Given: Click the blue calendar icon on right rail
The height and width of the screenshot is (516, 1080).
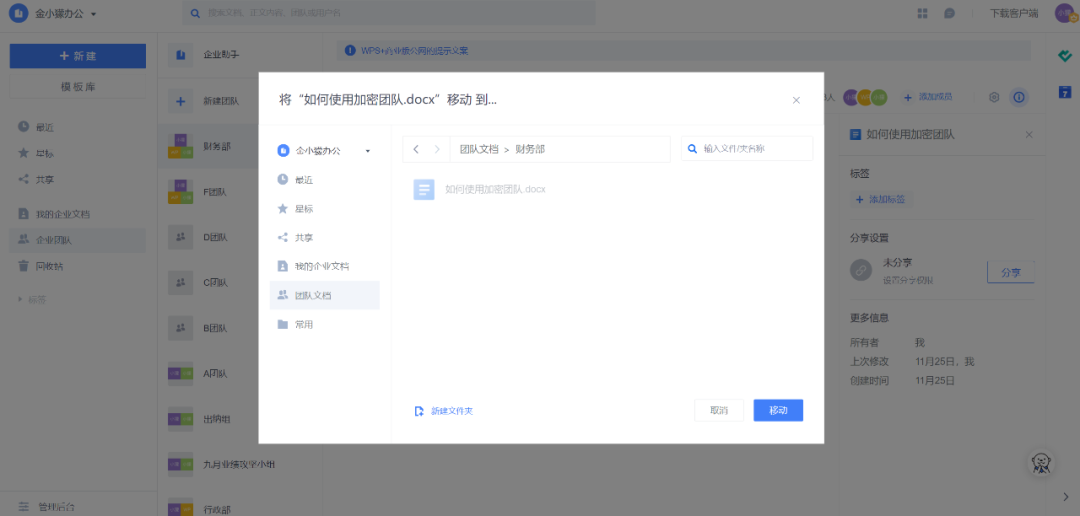Looking at the screenshot, I should pos(1065,92).
